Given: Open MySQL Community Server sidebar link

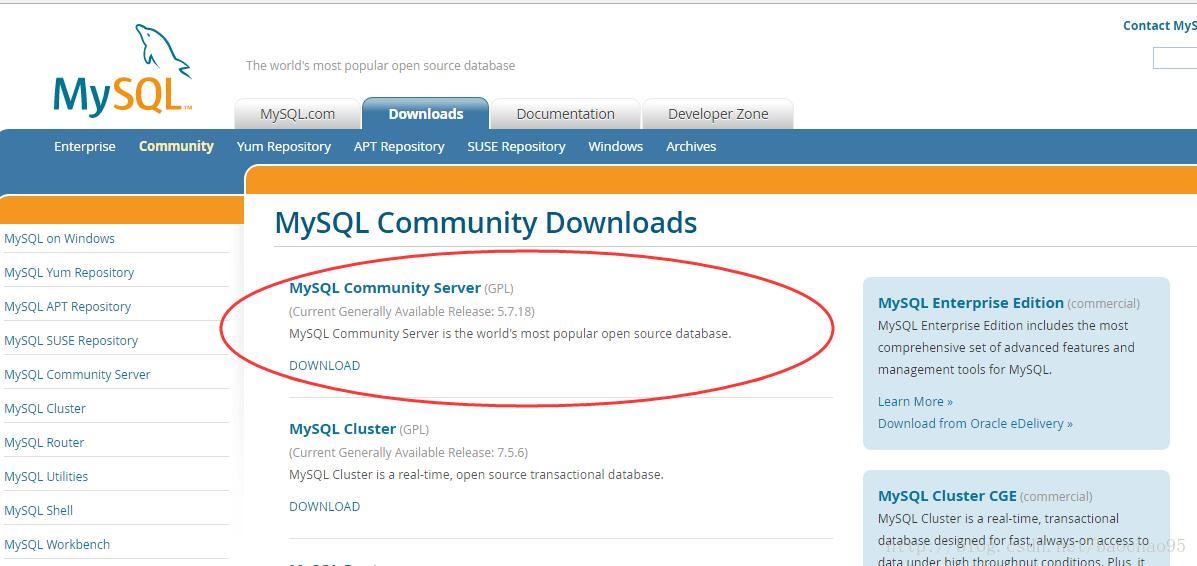Looking at the screenshot, I should coord(77,374).
